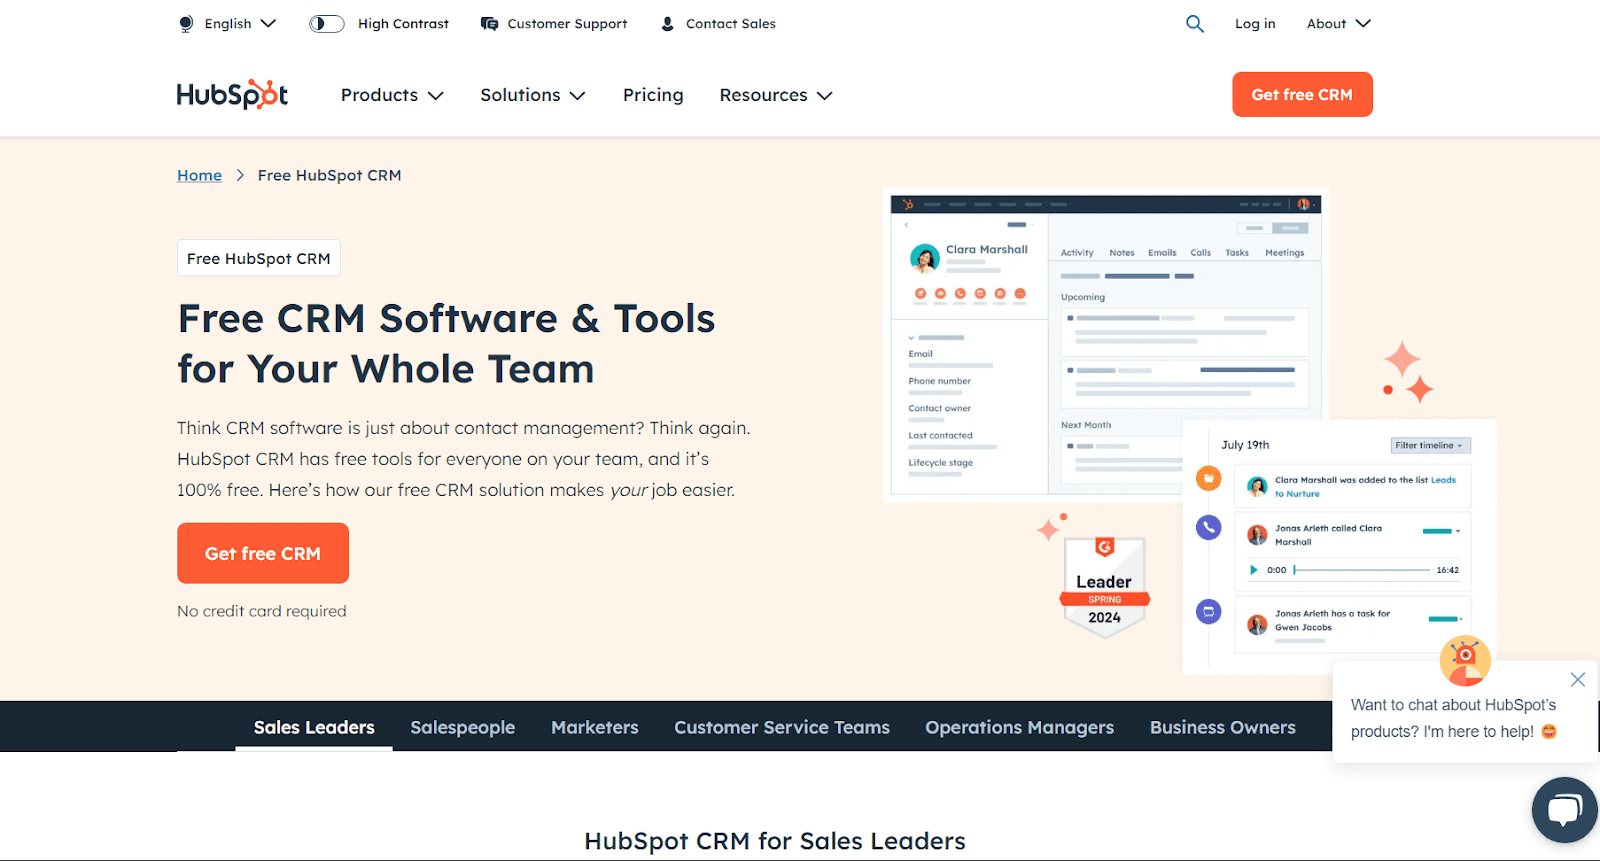Expand the Products dropdown menu
The height and width of the screenshot is (861, 1600).
[x=391, y=95]
